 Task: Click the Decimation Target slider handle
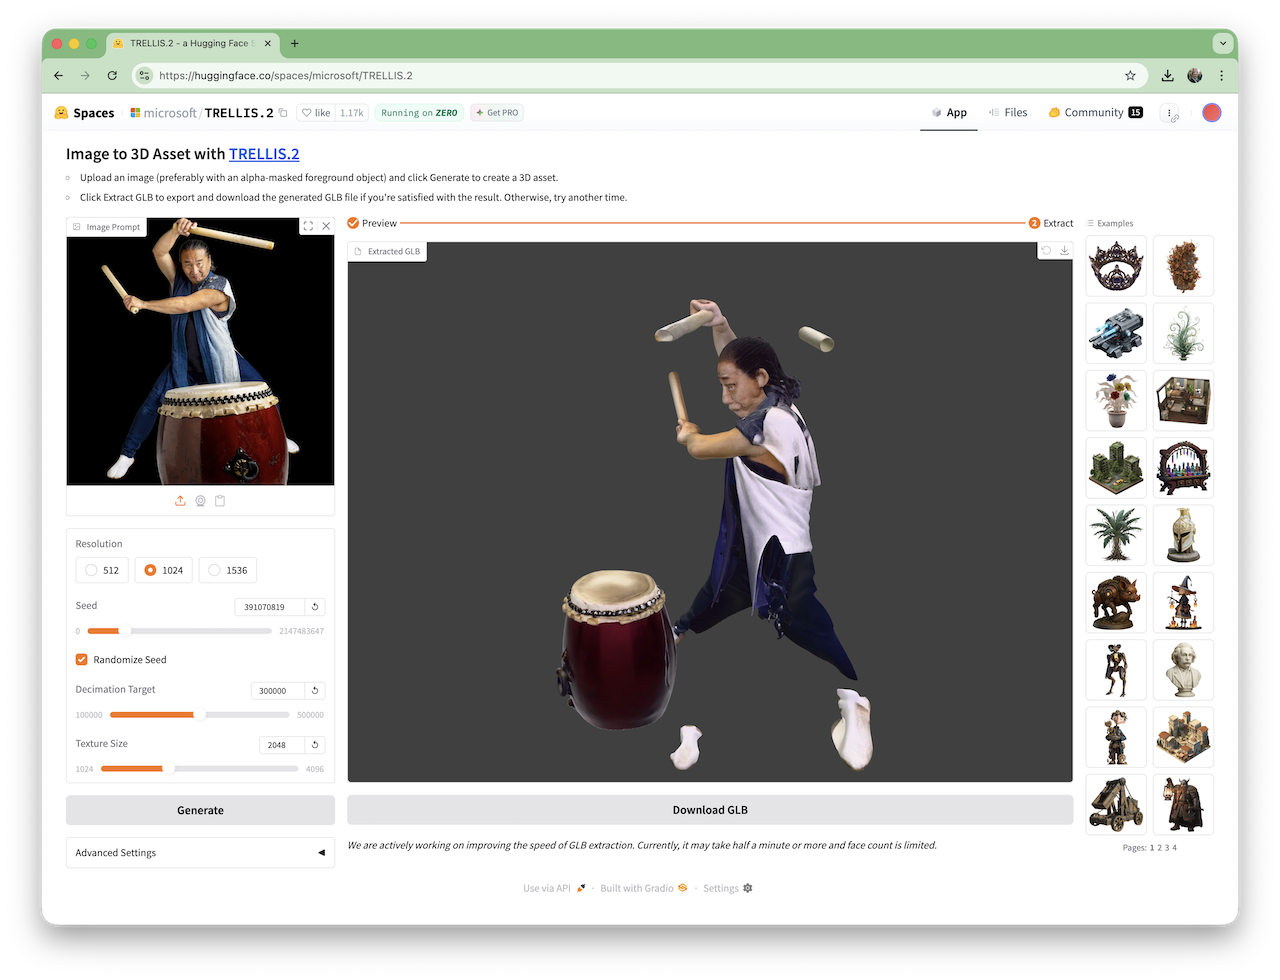click(199, 714)
